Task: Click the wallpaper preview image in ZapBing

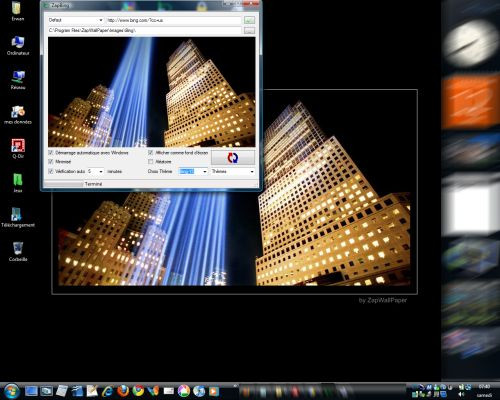Action: (x=152, y=92)
